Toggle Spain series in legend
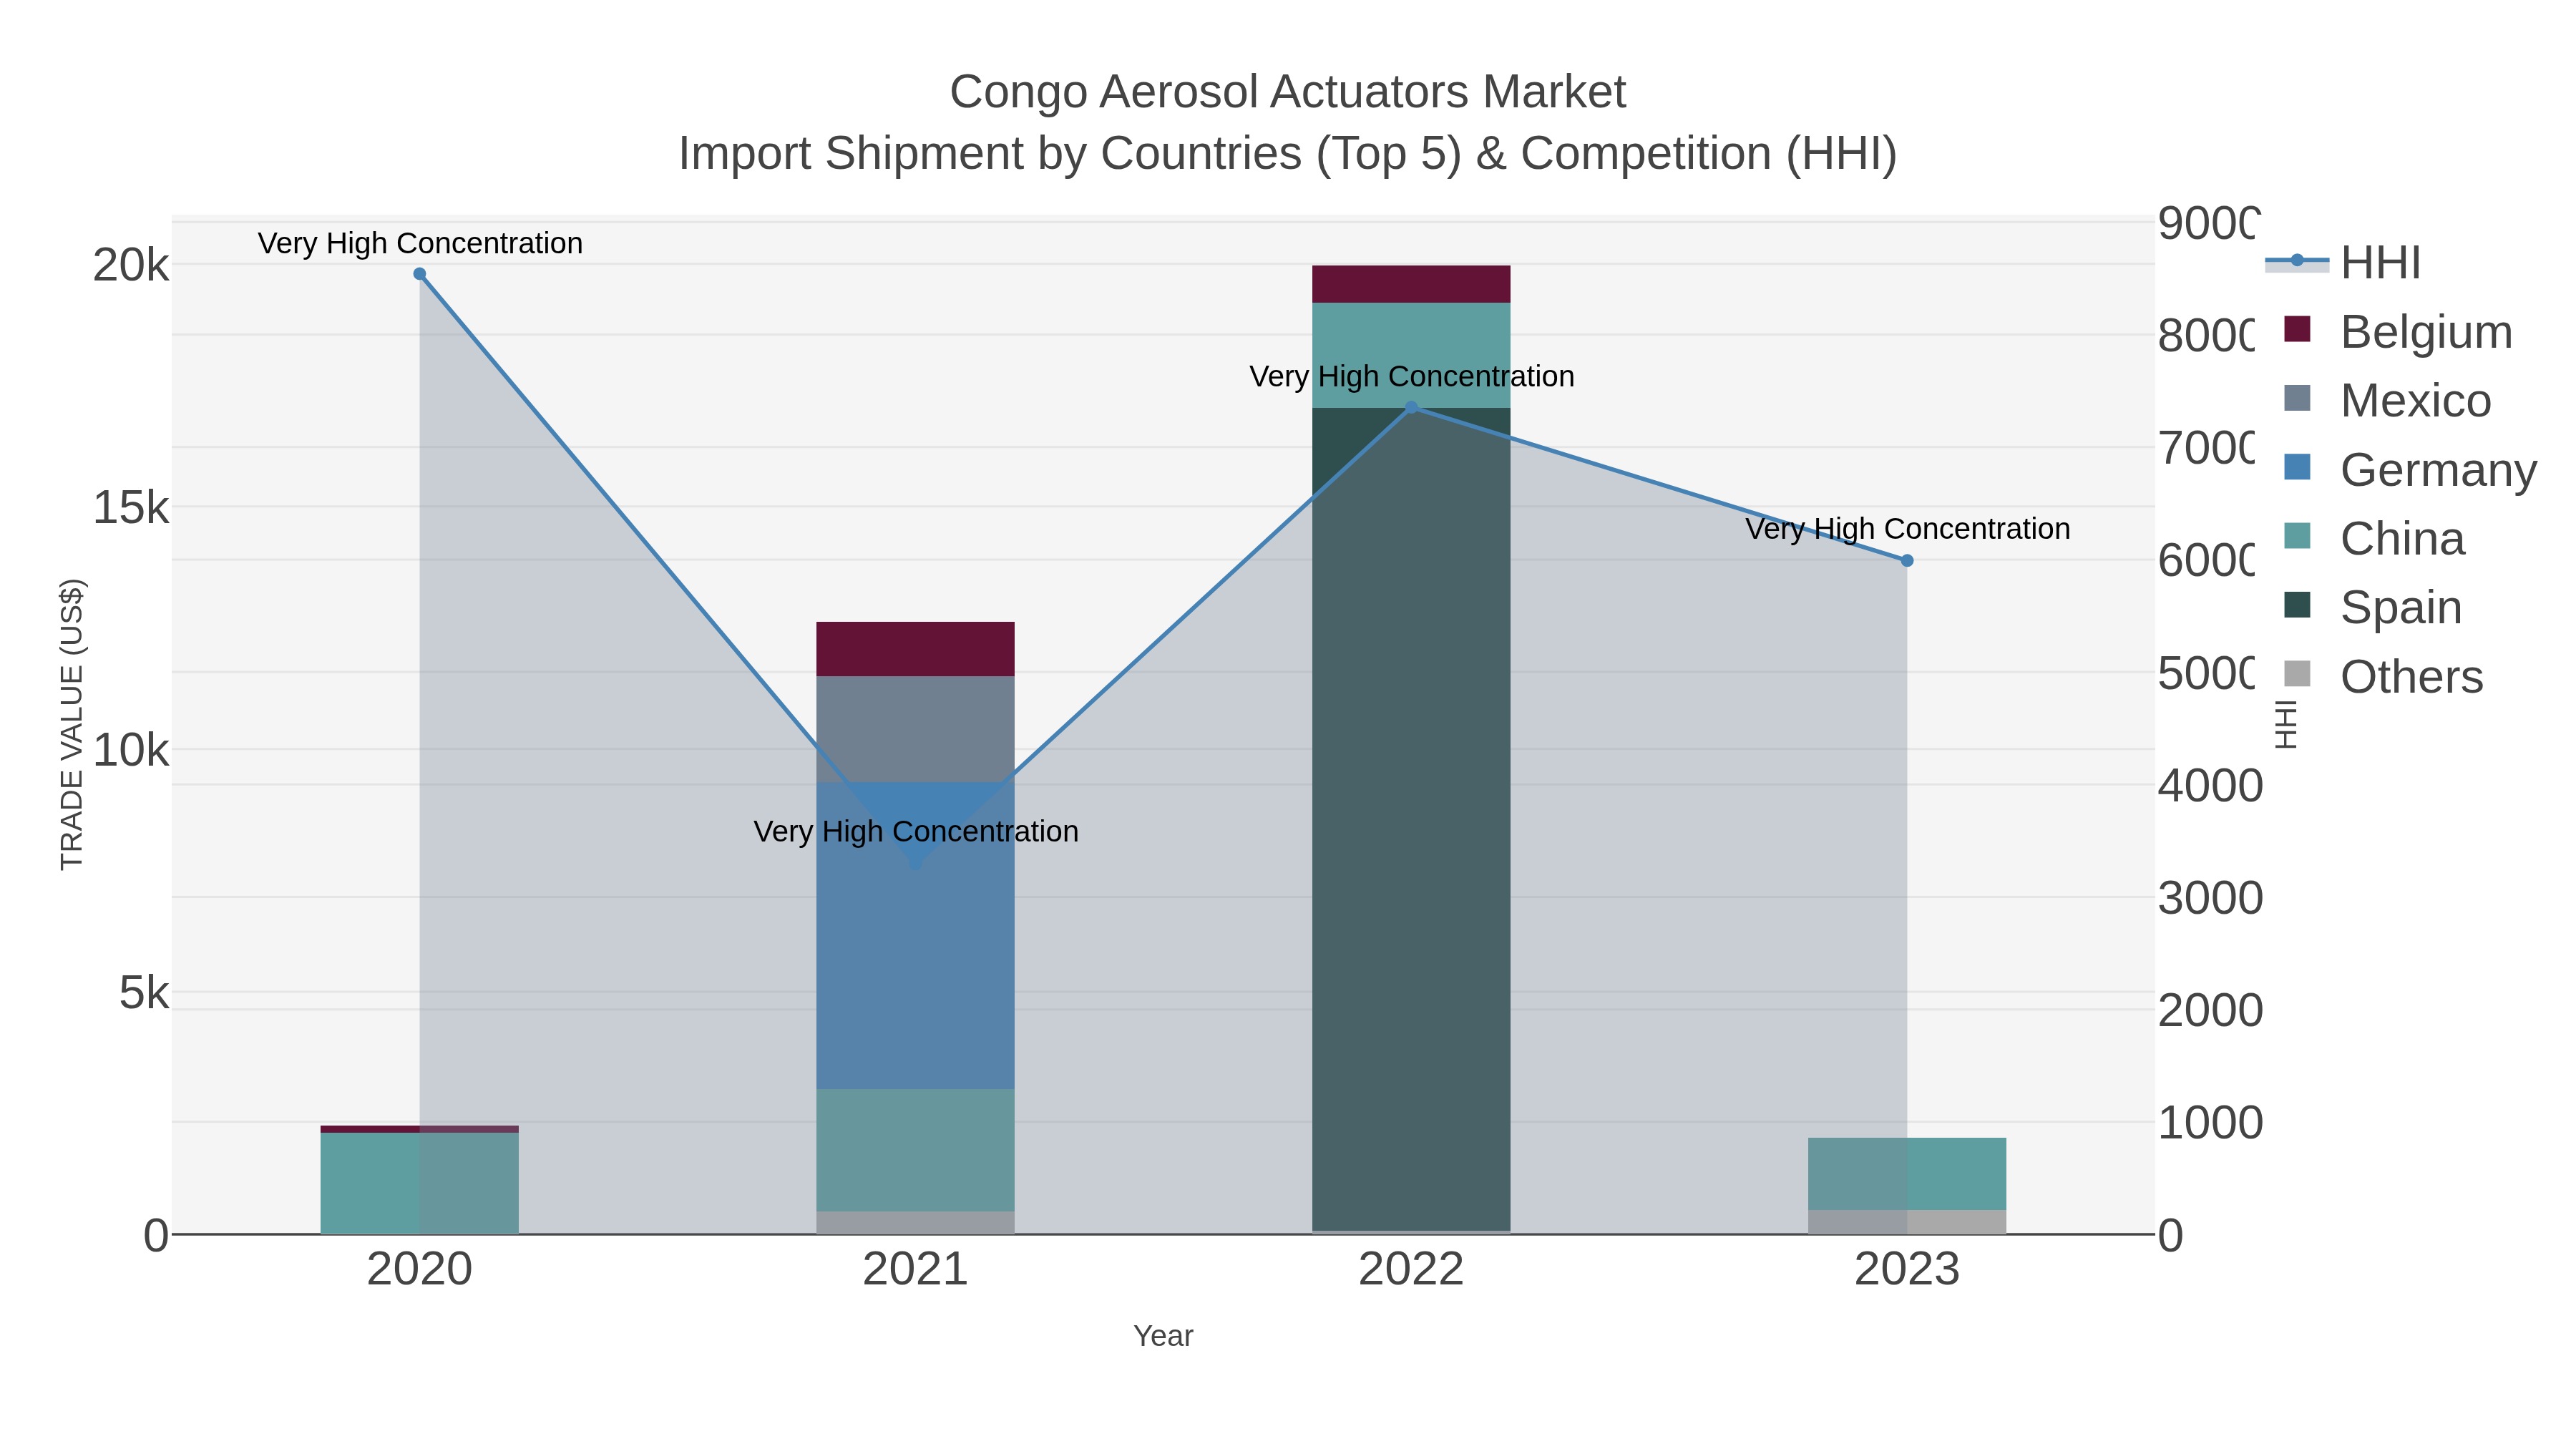2576x1449 pixels. click(x=2373, y=607)
